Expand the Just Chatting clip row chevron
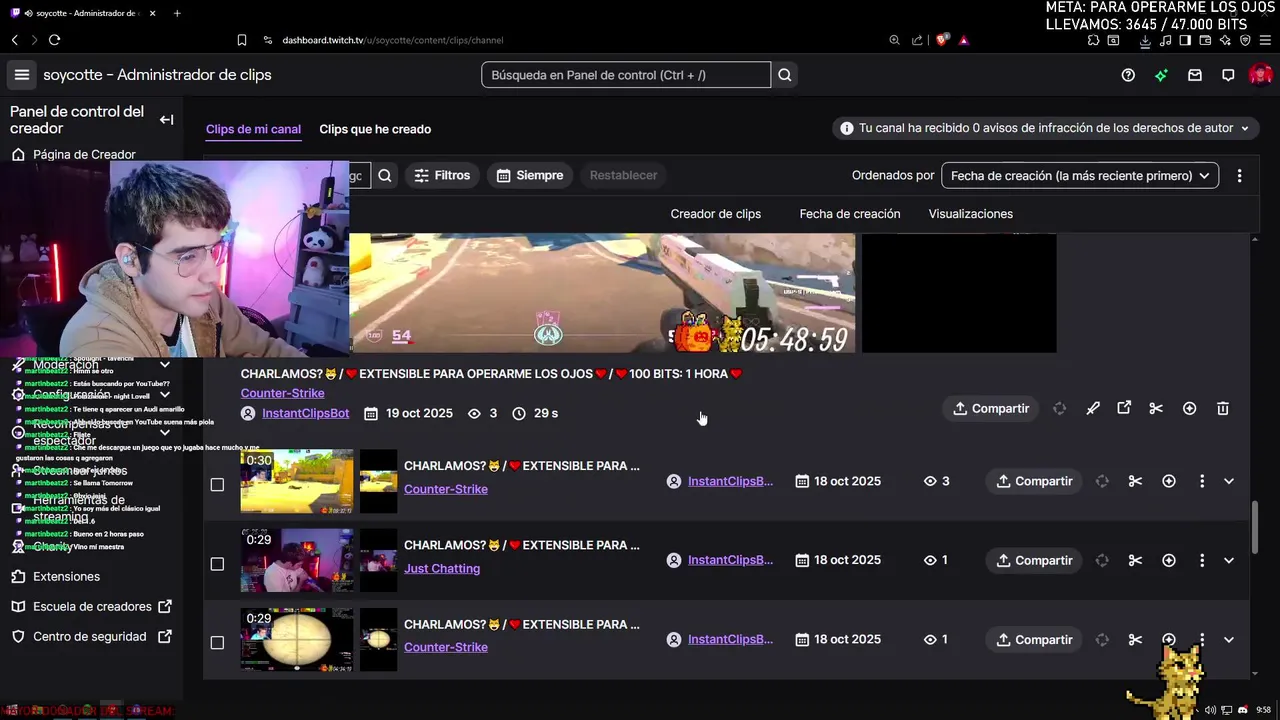This screenshot has width=1280, height=720. 1229,560
